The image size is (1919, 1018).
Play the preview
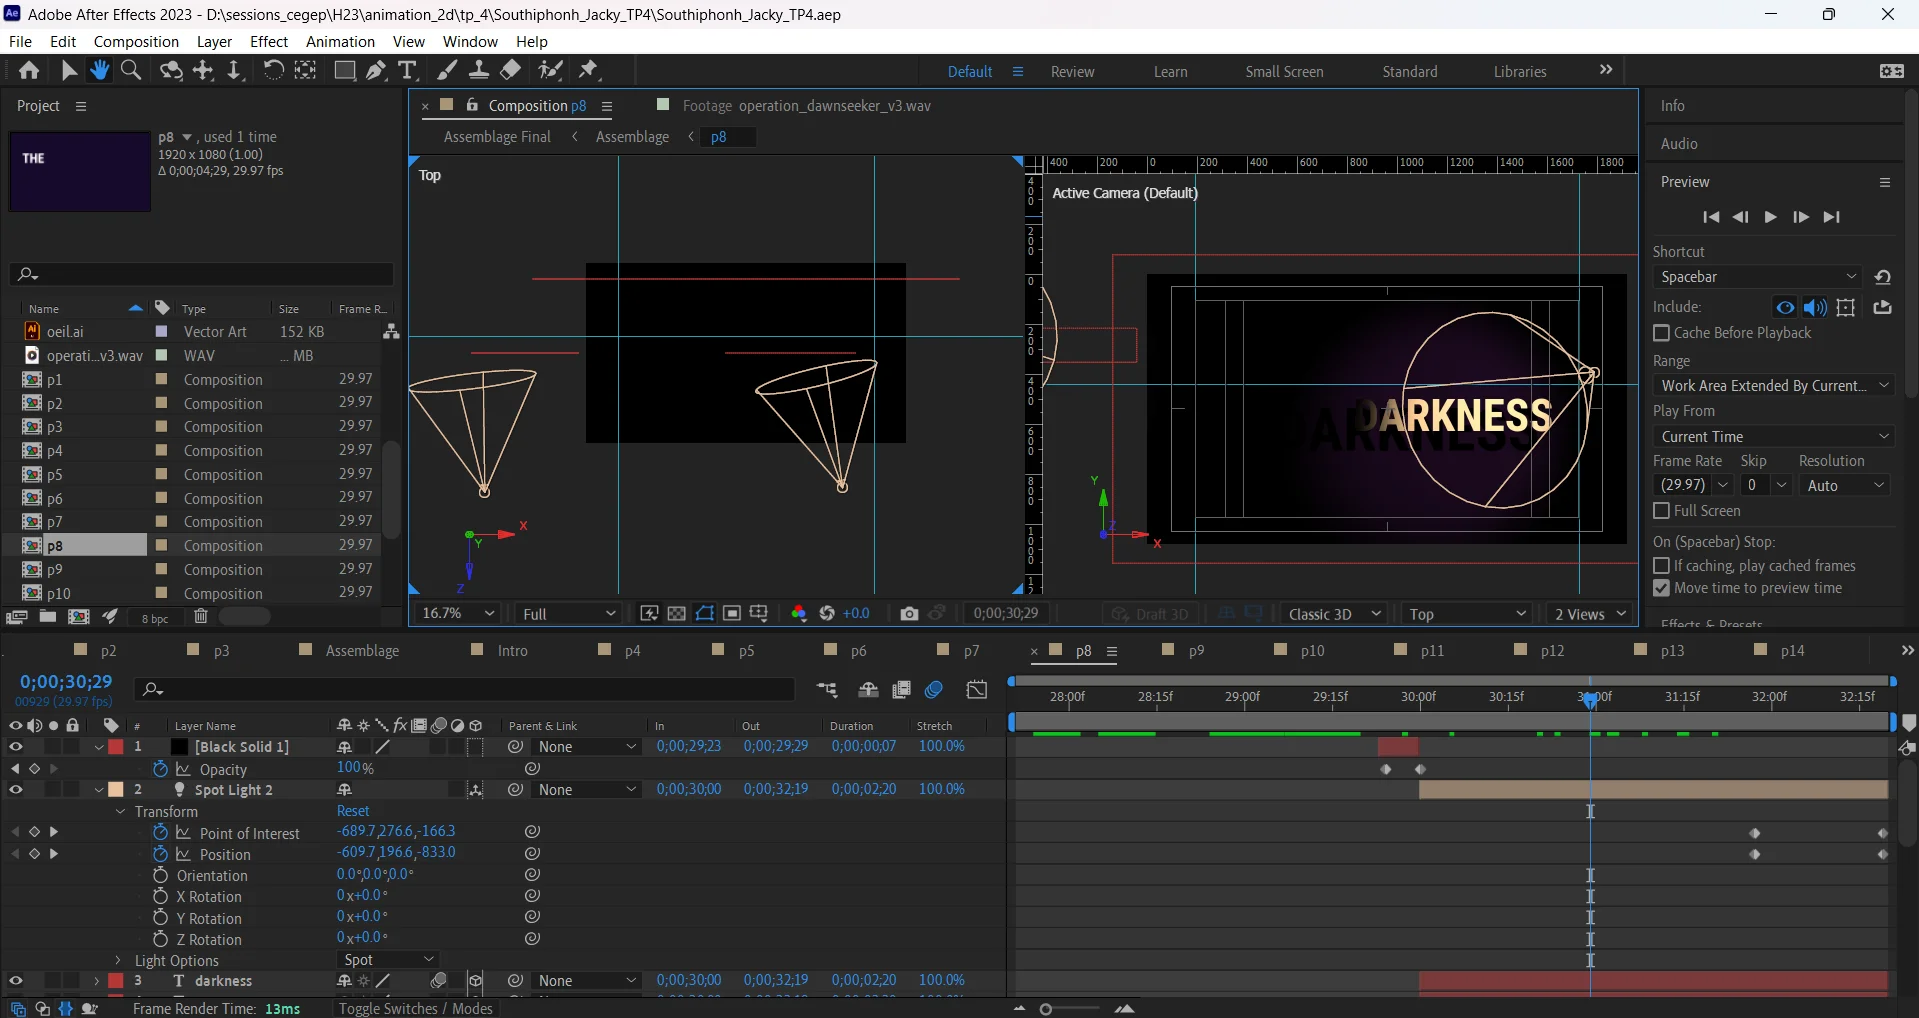click(x=1770, y=217)
